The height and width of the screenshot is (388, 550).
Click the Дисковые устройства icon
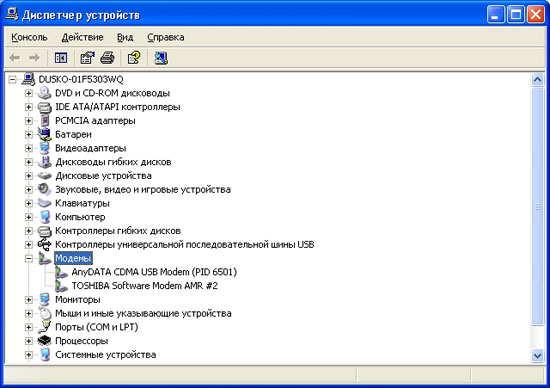(45, 175)
